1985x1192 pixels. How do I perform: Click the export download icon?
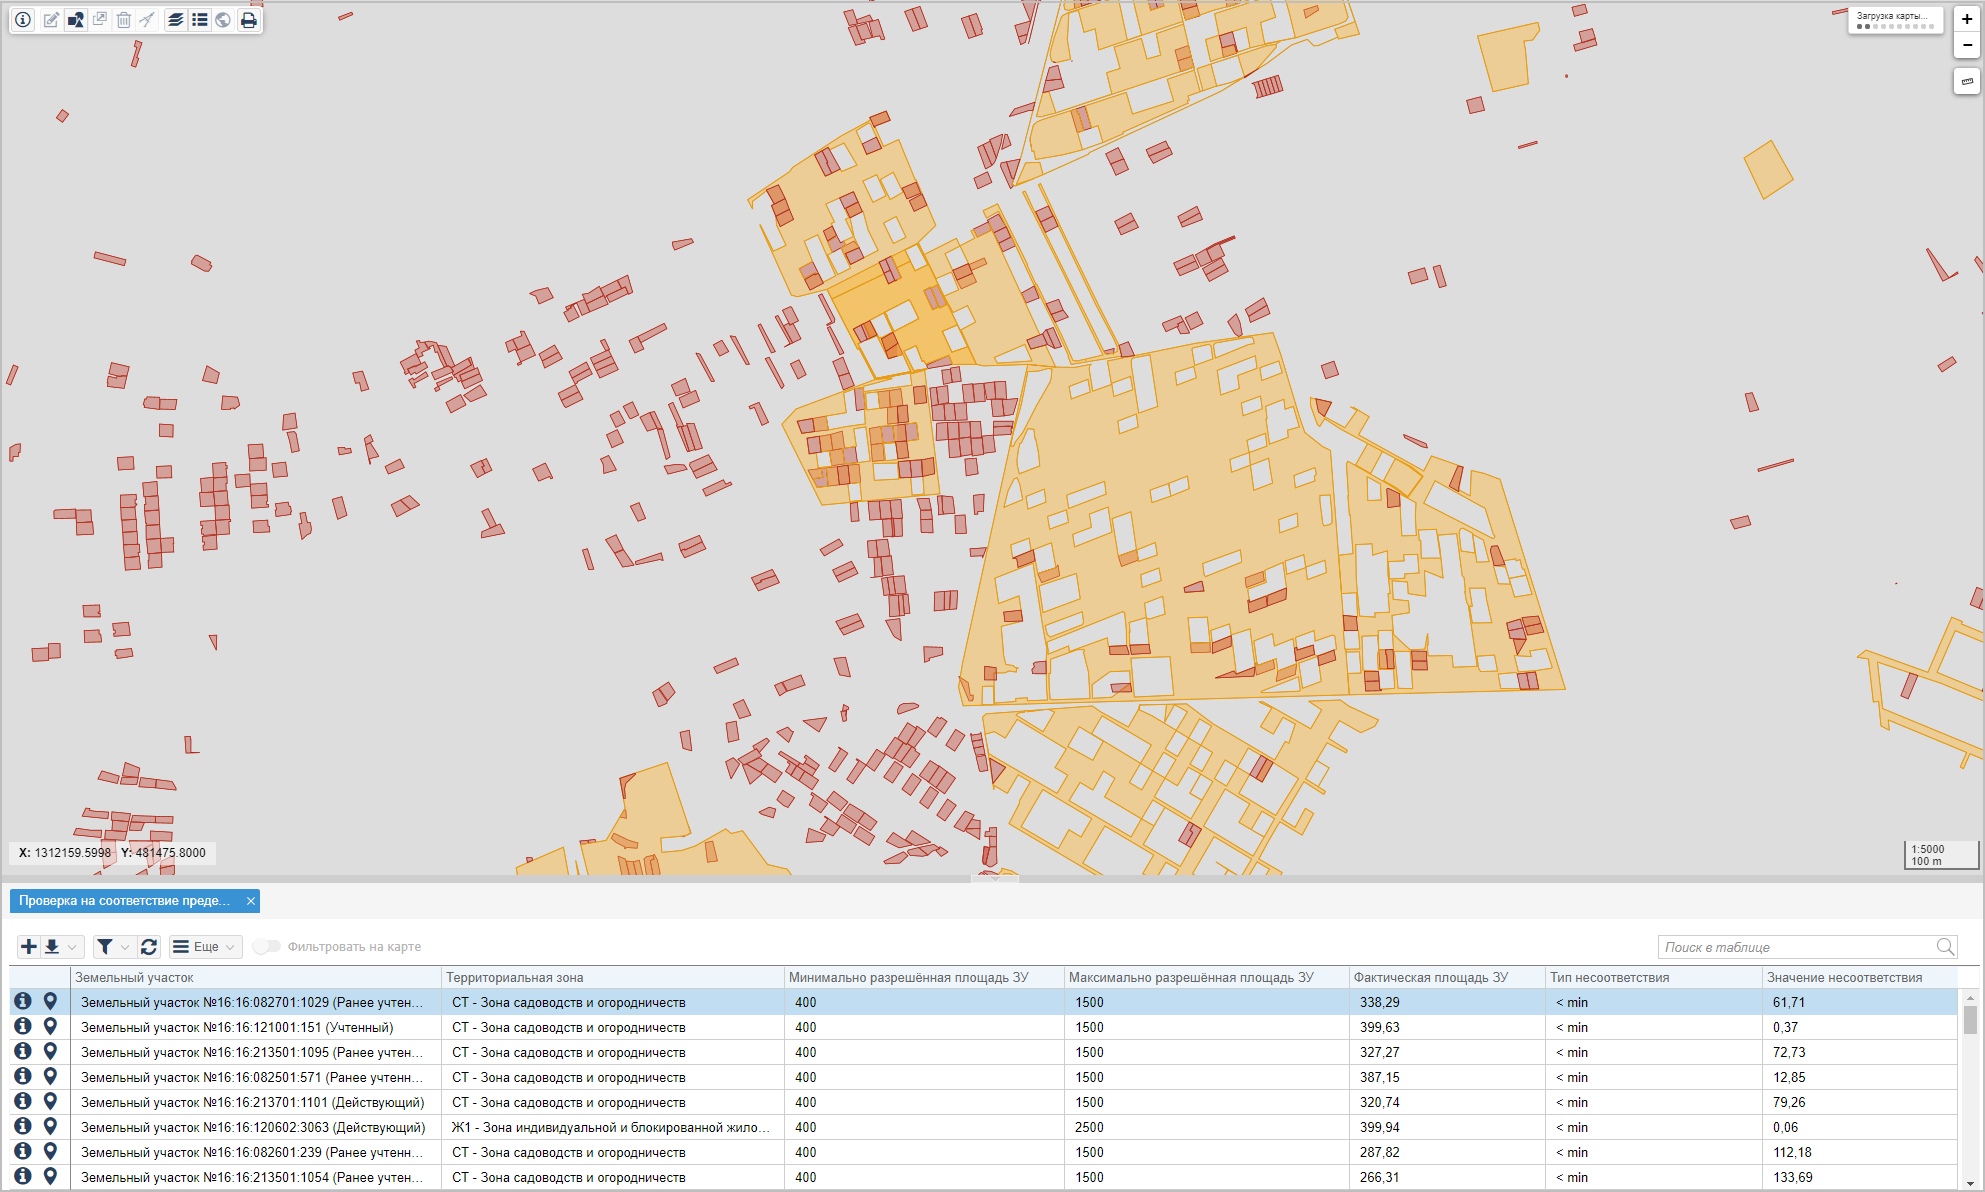(52, 946)
